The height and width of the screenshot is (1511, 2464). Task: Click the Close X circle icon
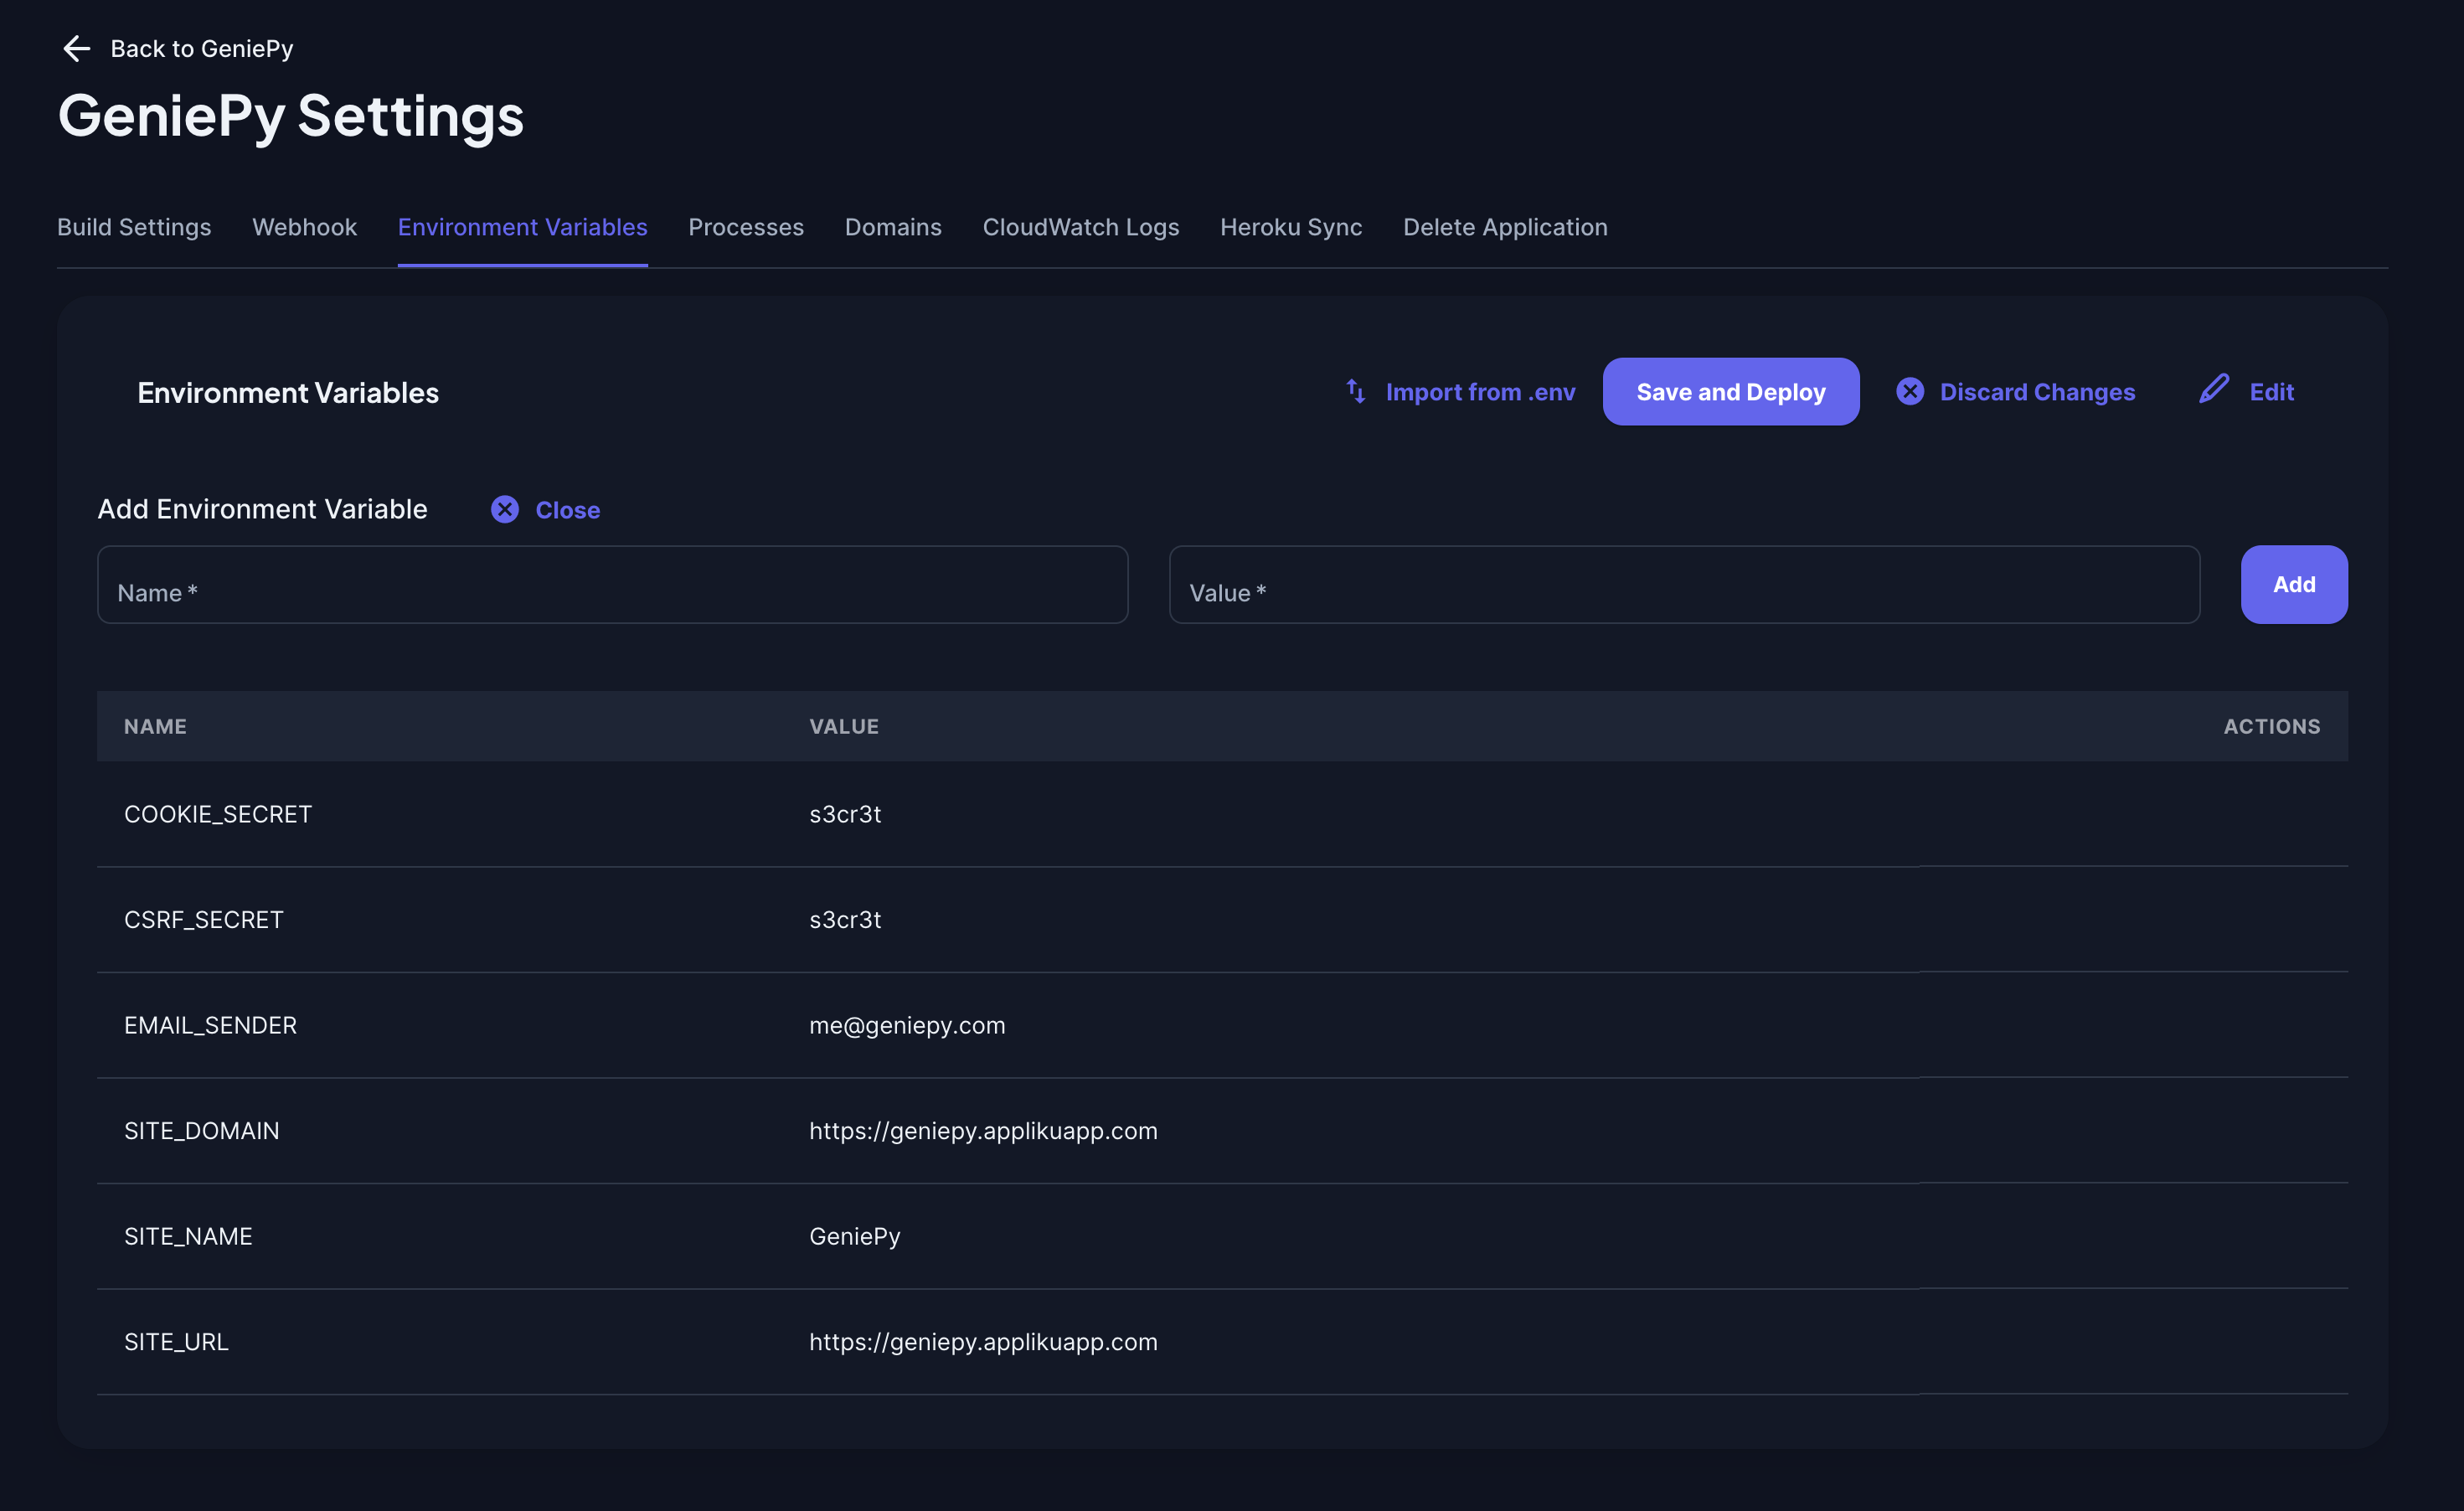pos(505,510)
